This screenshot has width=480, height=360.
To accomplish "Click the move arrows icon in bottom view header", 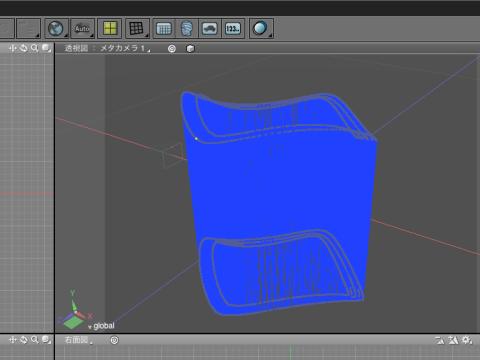I will 13,340.
